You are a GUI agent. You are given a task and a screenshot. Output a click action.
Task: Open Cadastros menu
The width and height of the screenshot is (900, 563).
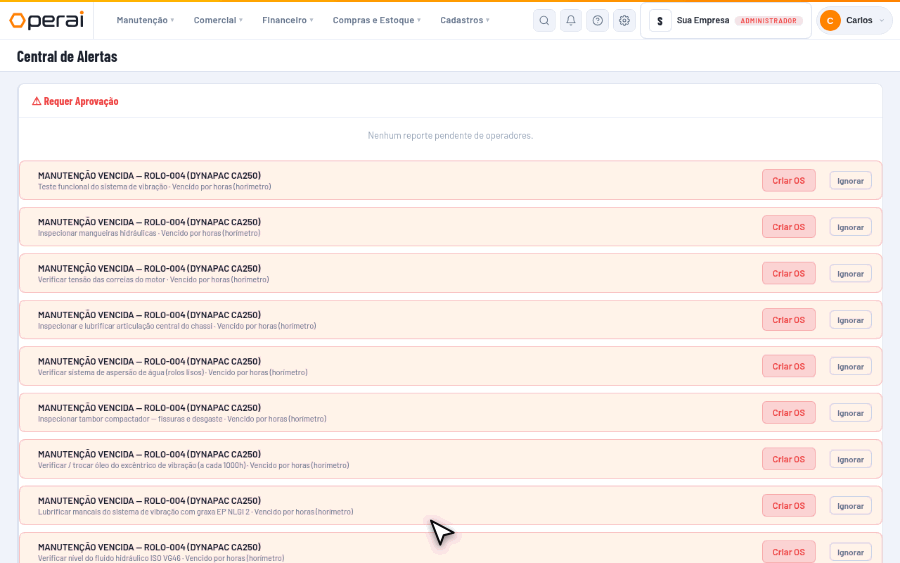point(465,20)
